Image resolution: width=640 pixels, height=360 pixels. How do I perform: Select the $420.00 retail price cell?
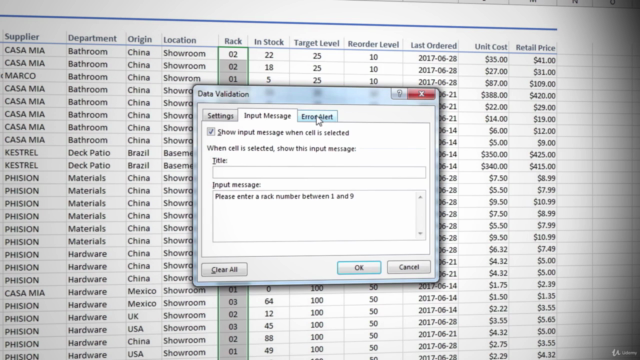(542, 96)
